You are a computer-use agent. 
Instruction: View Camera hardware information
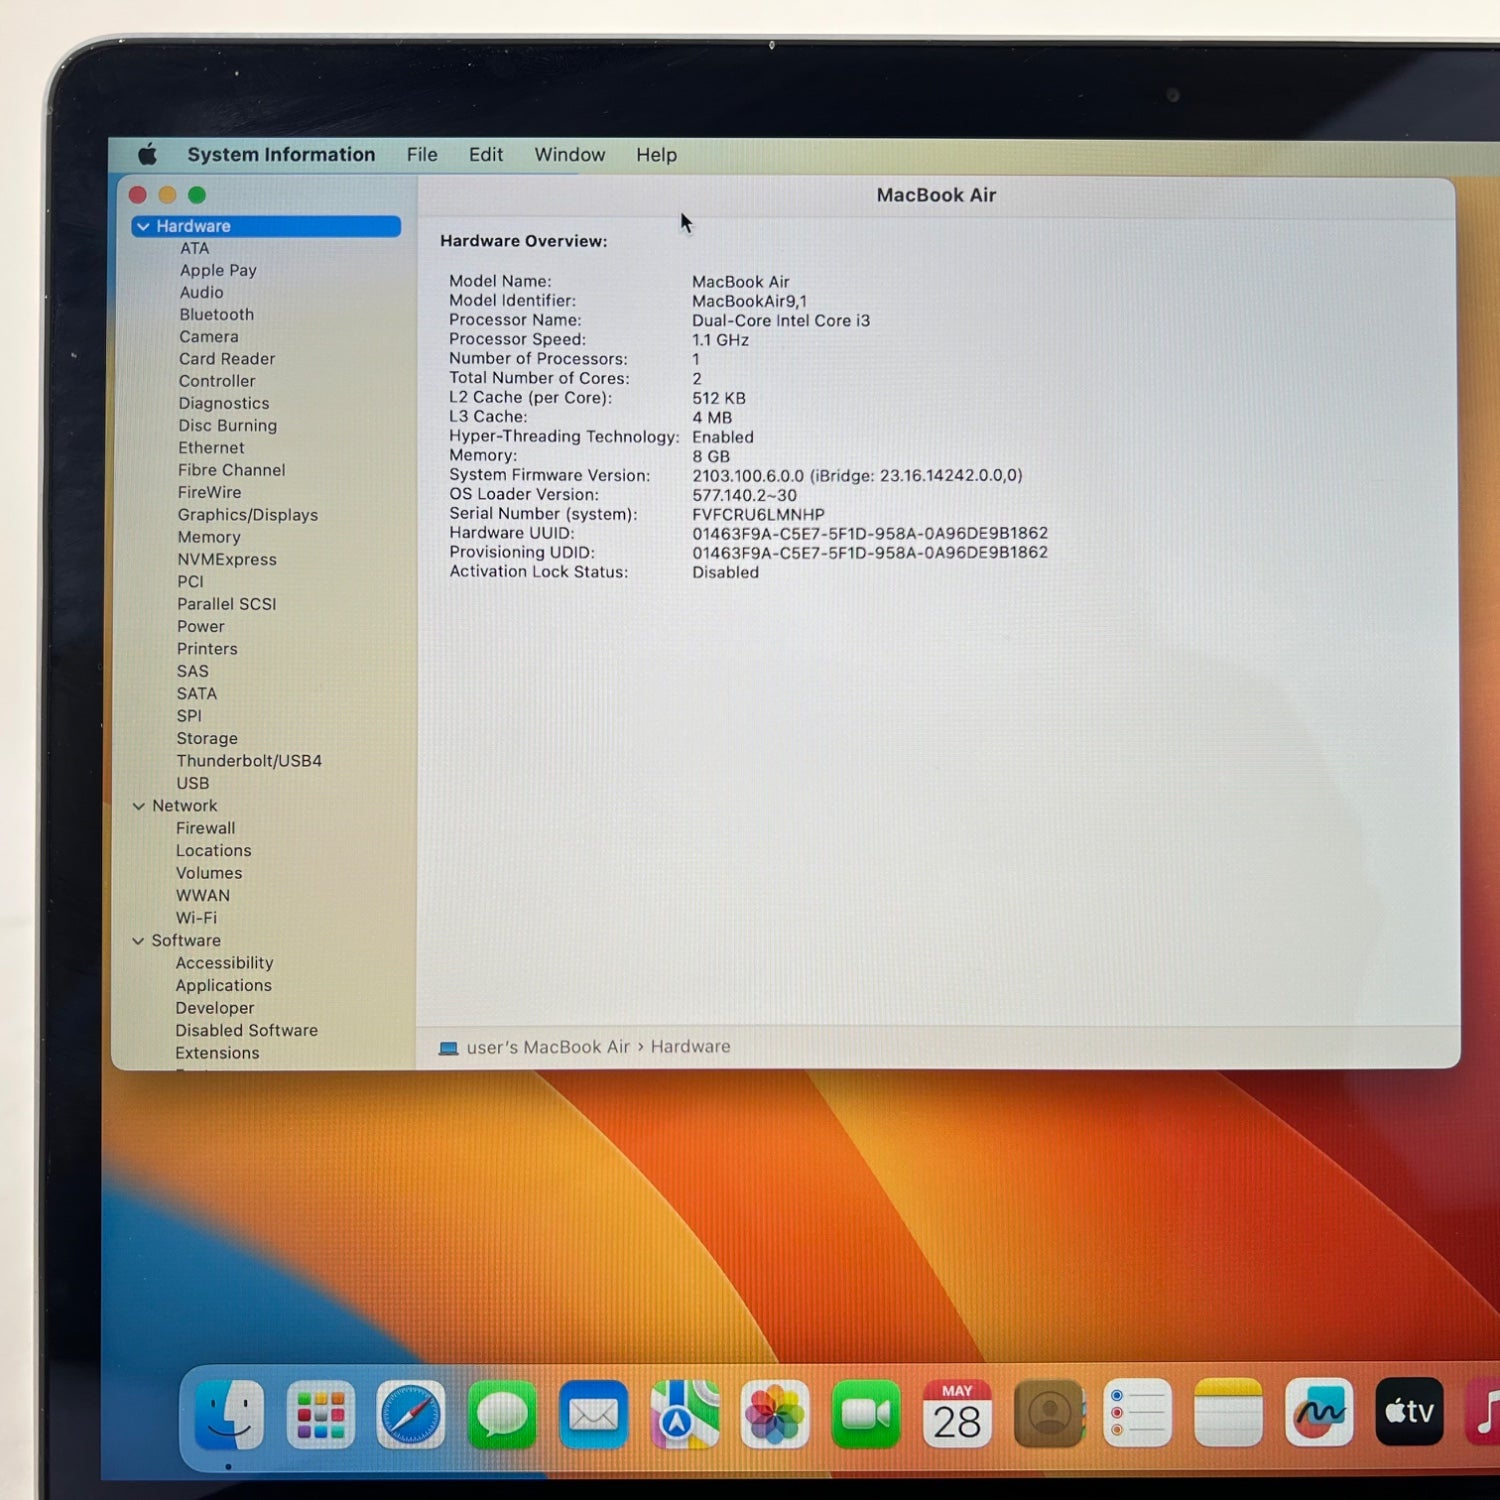tap(209, 337)
